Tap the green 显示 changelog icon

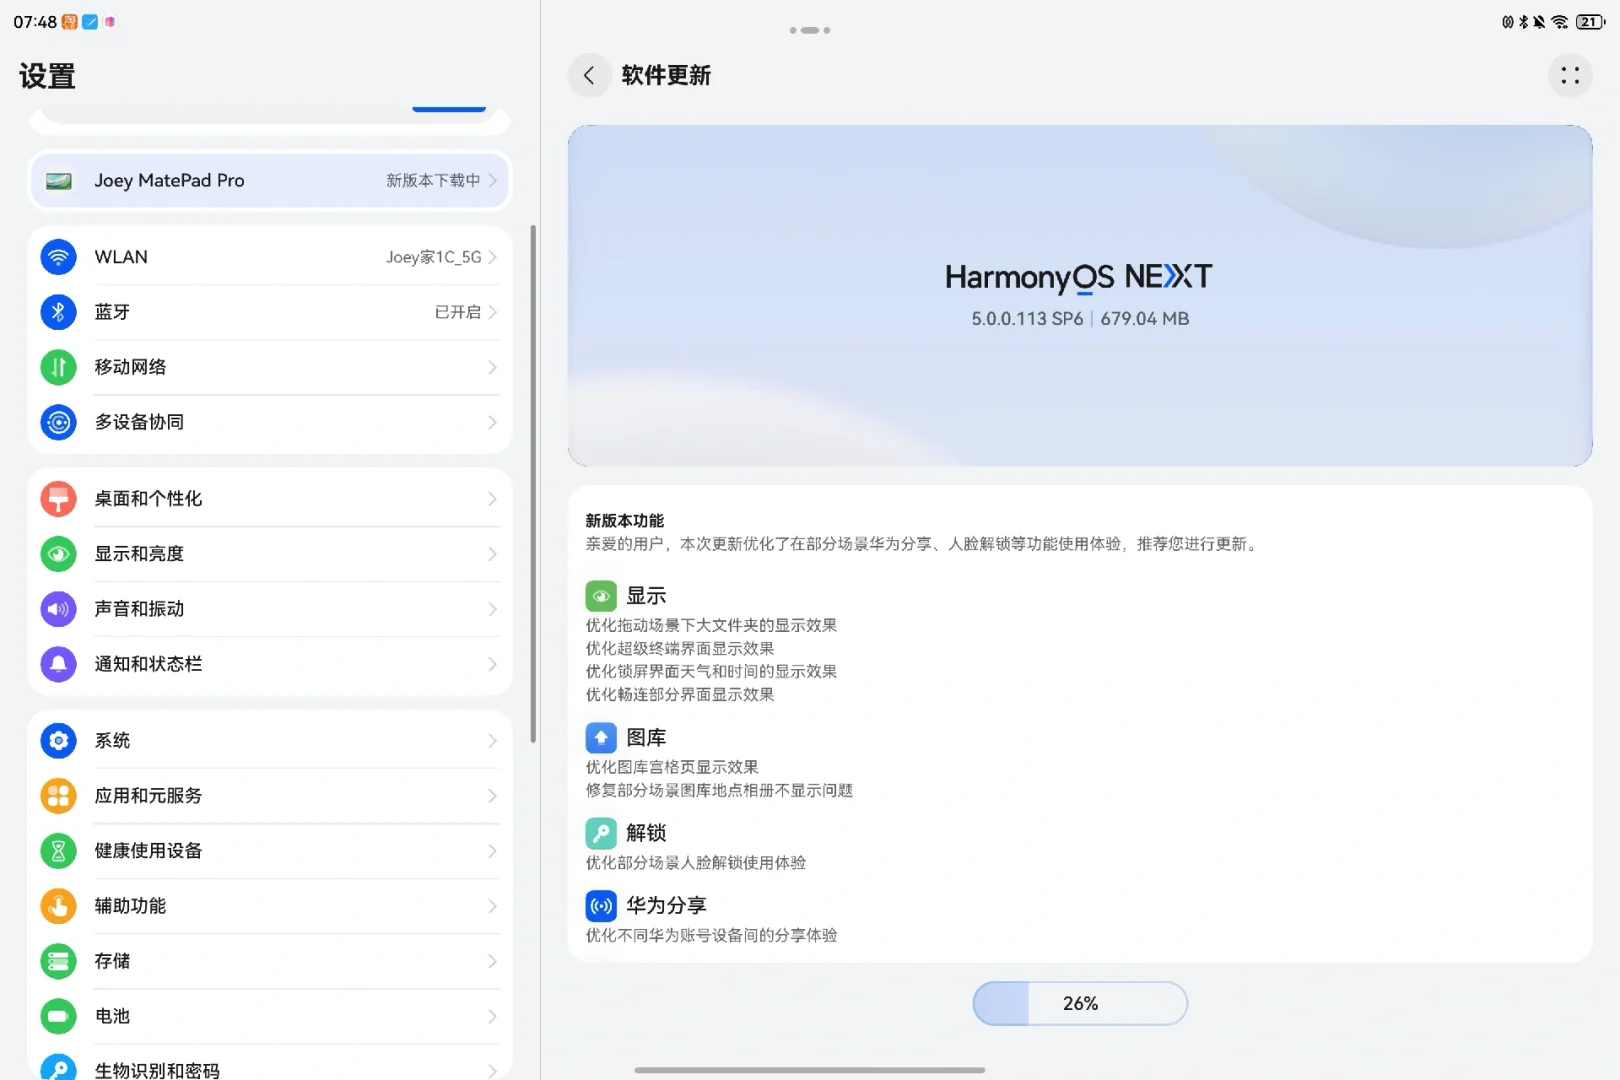tap(601, 596)
